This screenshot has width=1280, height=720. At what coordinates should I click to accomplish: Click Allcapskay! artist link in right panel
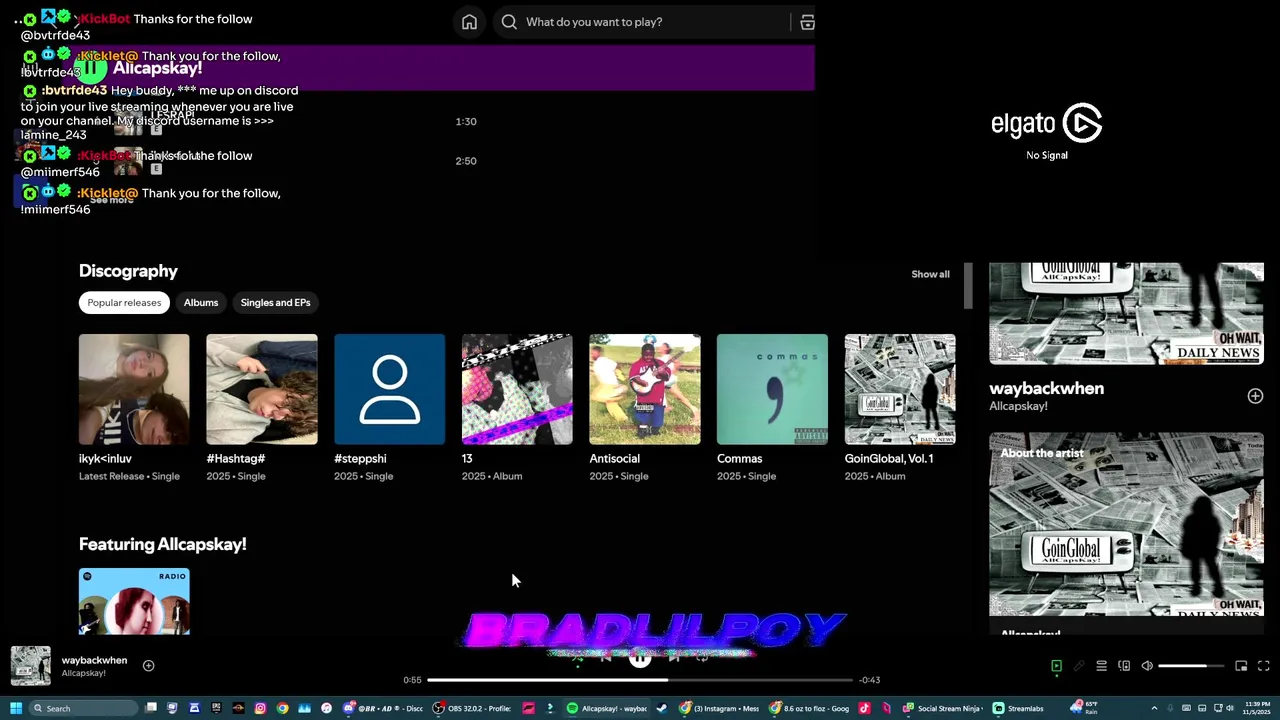pyautogui.click(x=1018, y=406)
